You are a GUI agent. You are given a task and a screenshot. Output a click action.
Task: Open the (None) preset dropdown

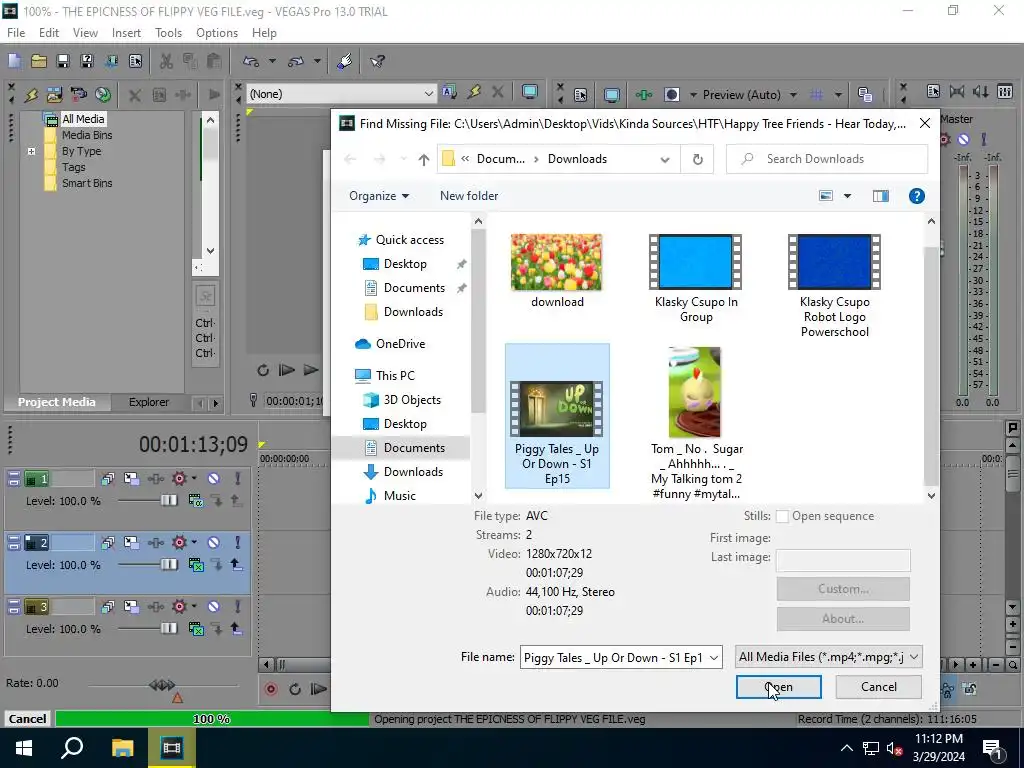pyautogui.click(x=428, y=94)
